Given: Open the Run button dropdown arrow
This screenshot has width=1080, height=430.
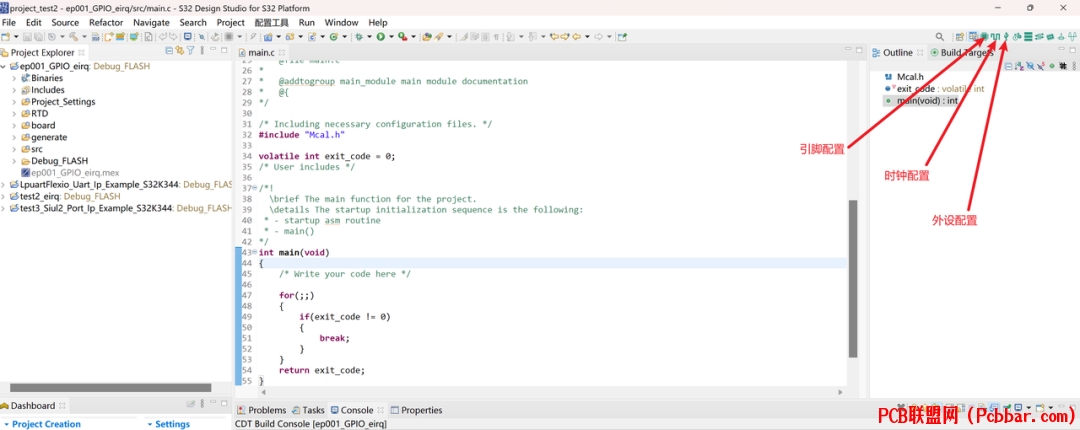Looking at the screenshot, I should click(391, 37).
